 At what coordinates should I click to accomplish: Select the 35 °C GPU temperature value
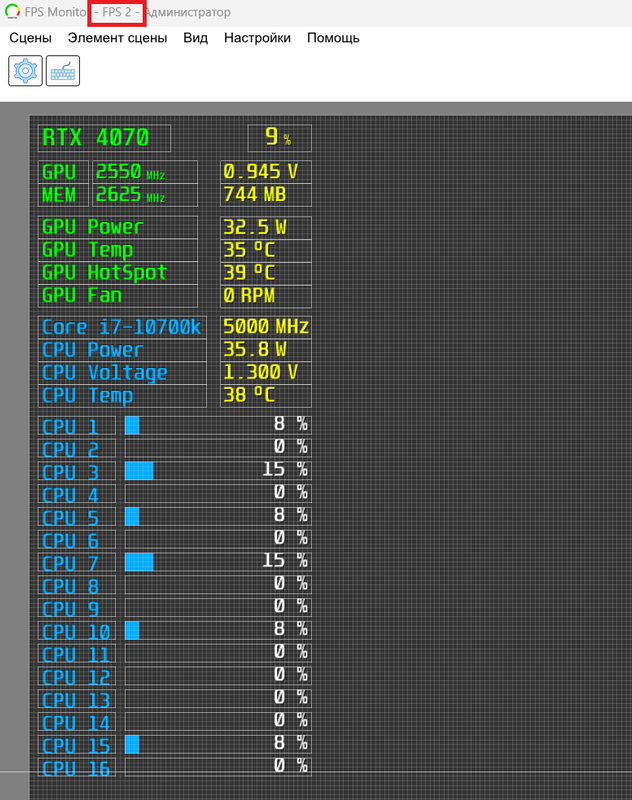[x=266, y=250]
